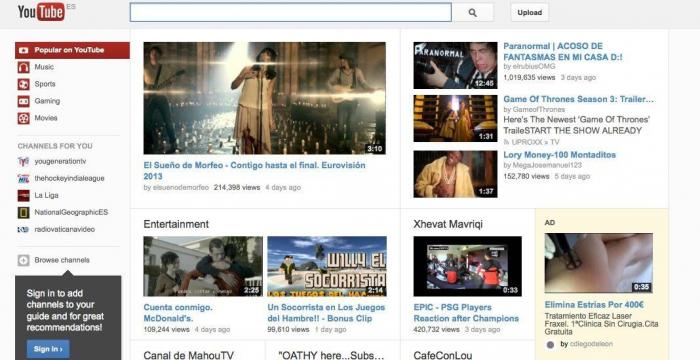Click the Gaming controller icon
Image resolution: width=700 pixels, height=360 pixels.
(x=24, y=101)
